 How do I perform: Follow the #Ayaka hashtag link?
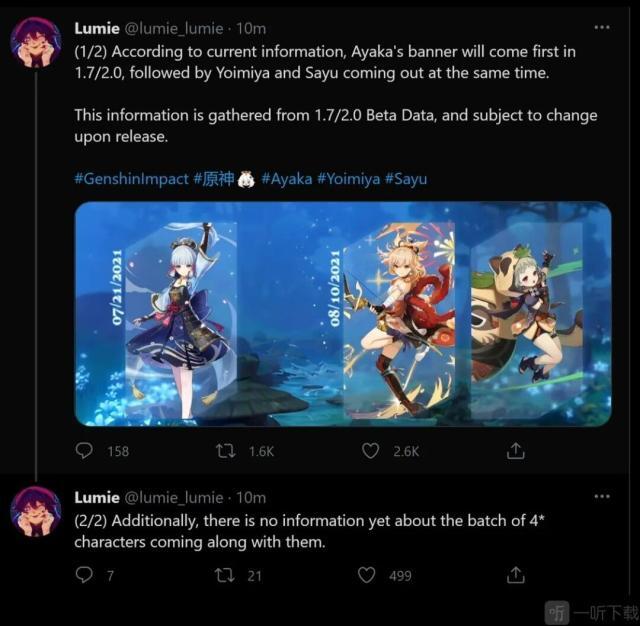tap(287, 179)
